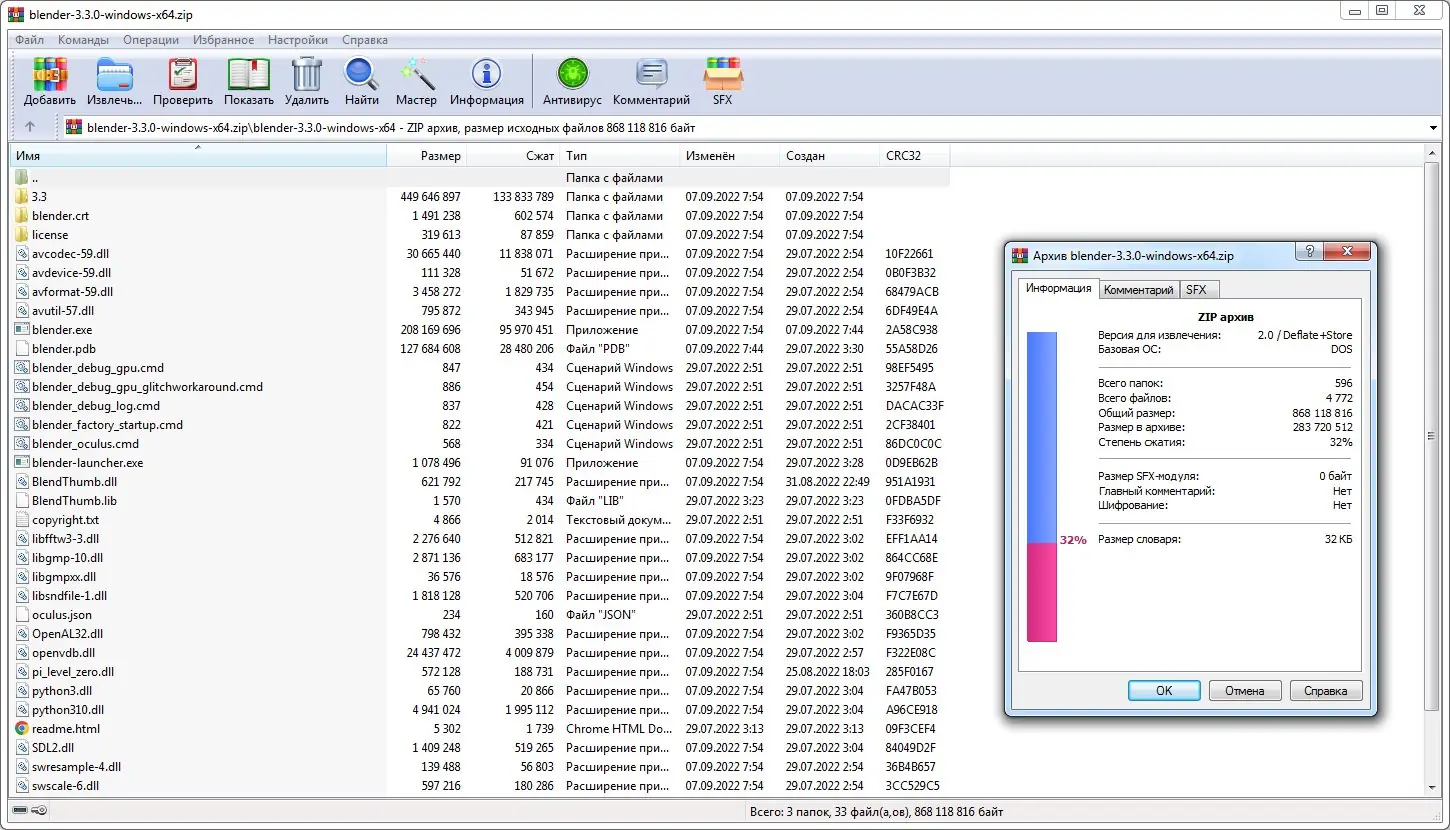The height and width of the screenshot is (830, 1450).
Task: Select the readme.html Chrome file icon
Action: (x=22, y=729)
